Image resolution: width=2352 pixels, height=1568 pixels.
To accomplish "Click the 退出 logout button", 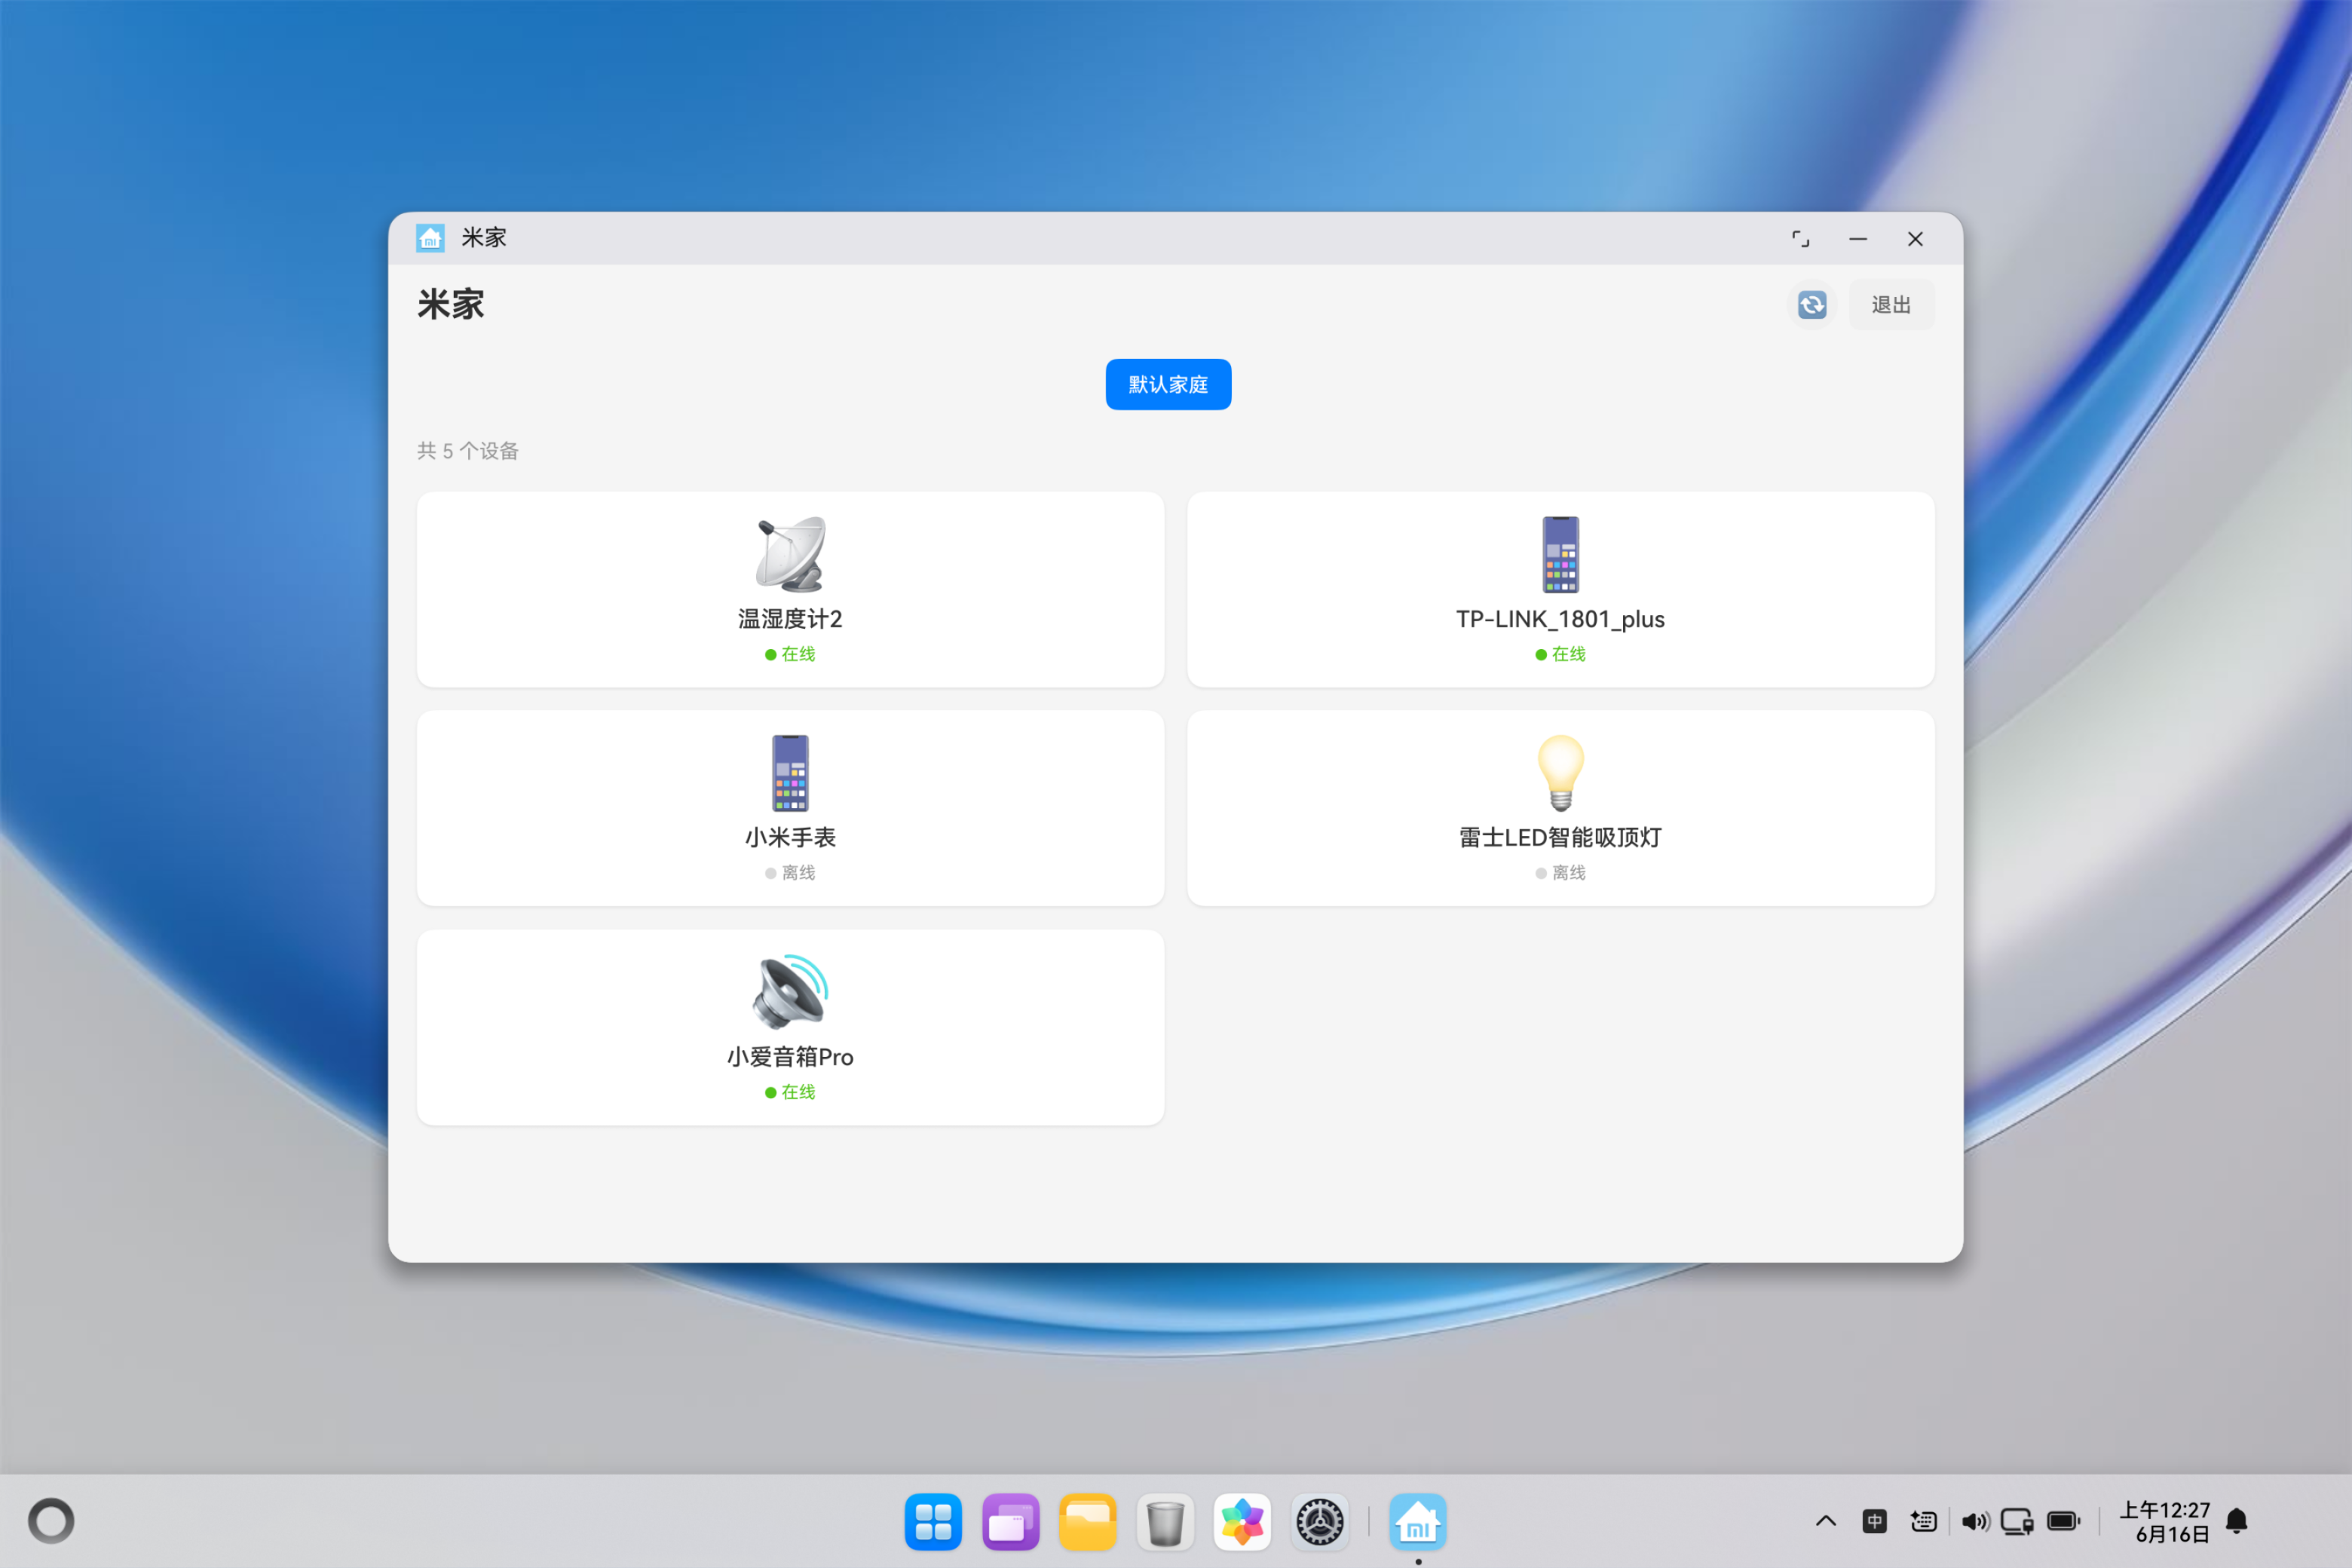I will pyautogui.click(x=1890, y=304).
